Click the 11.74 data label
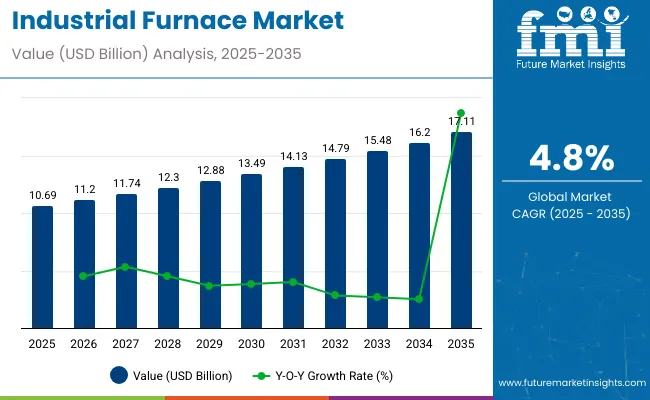Viewport: 650px width, 400px height. coord(127,183)
